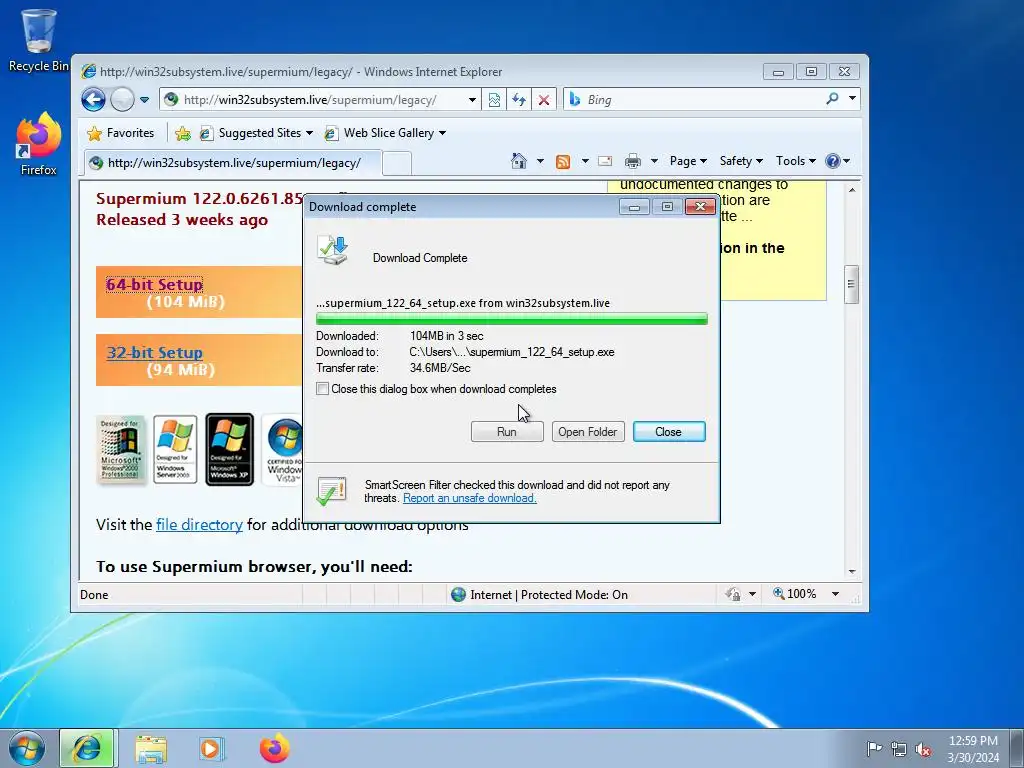
Task: Click the Download Complete icon in dialog
Action: click(332, 251)
